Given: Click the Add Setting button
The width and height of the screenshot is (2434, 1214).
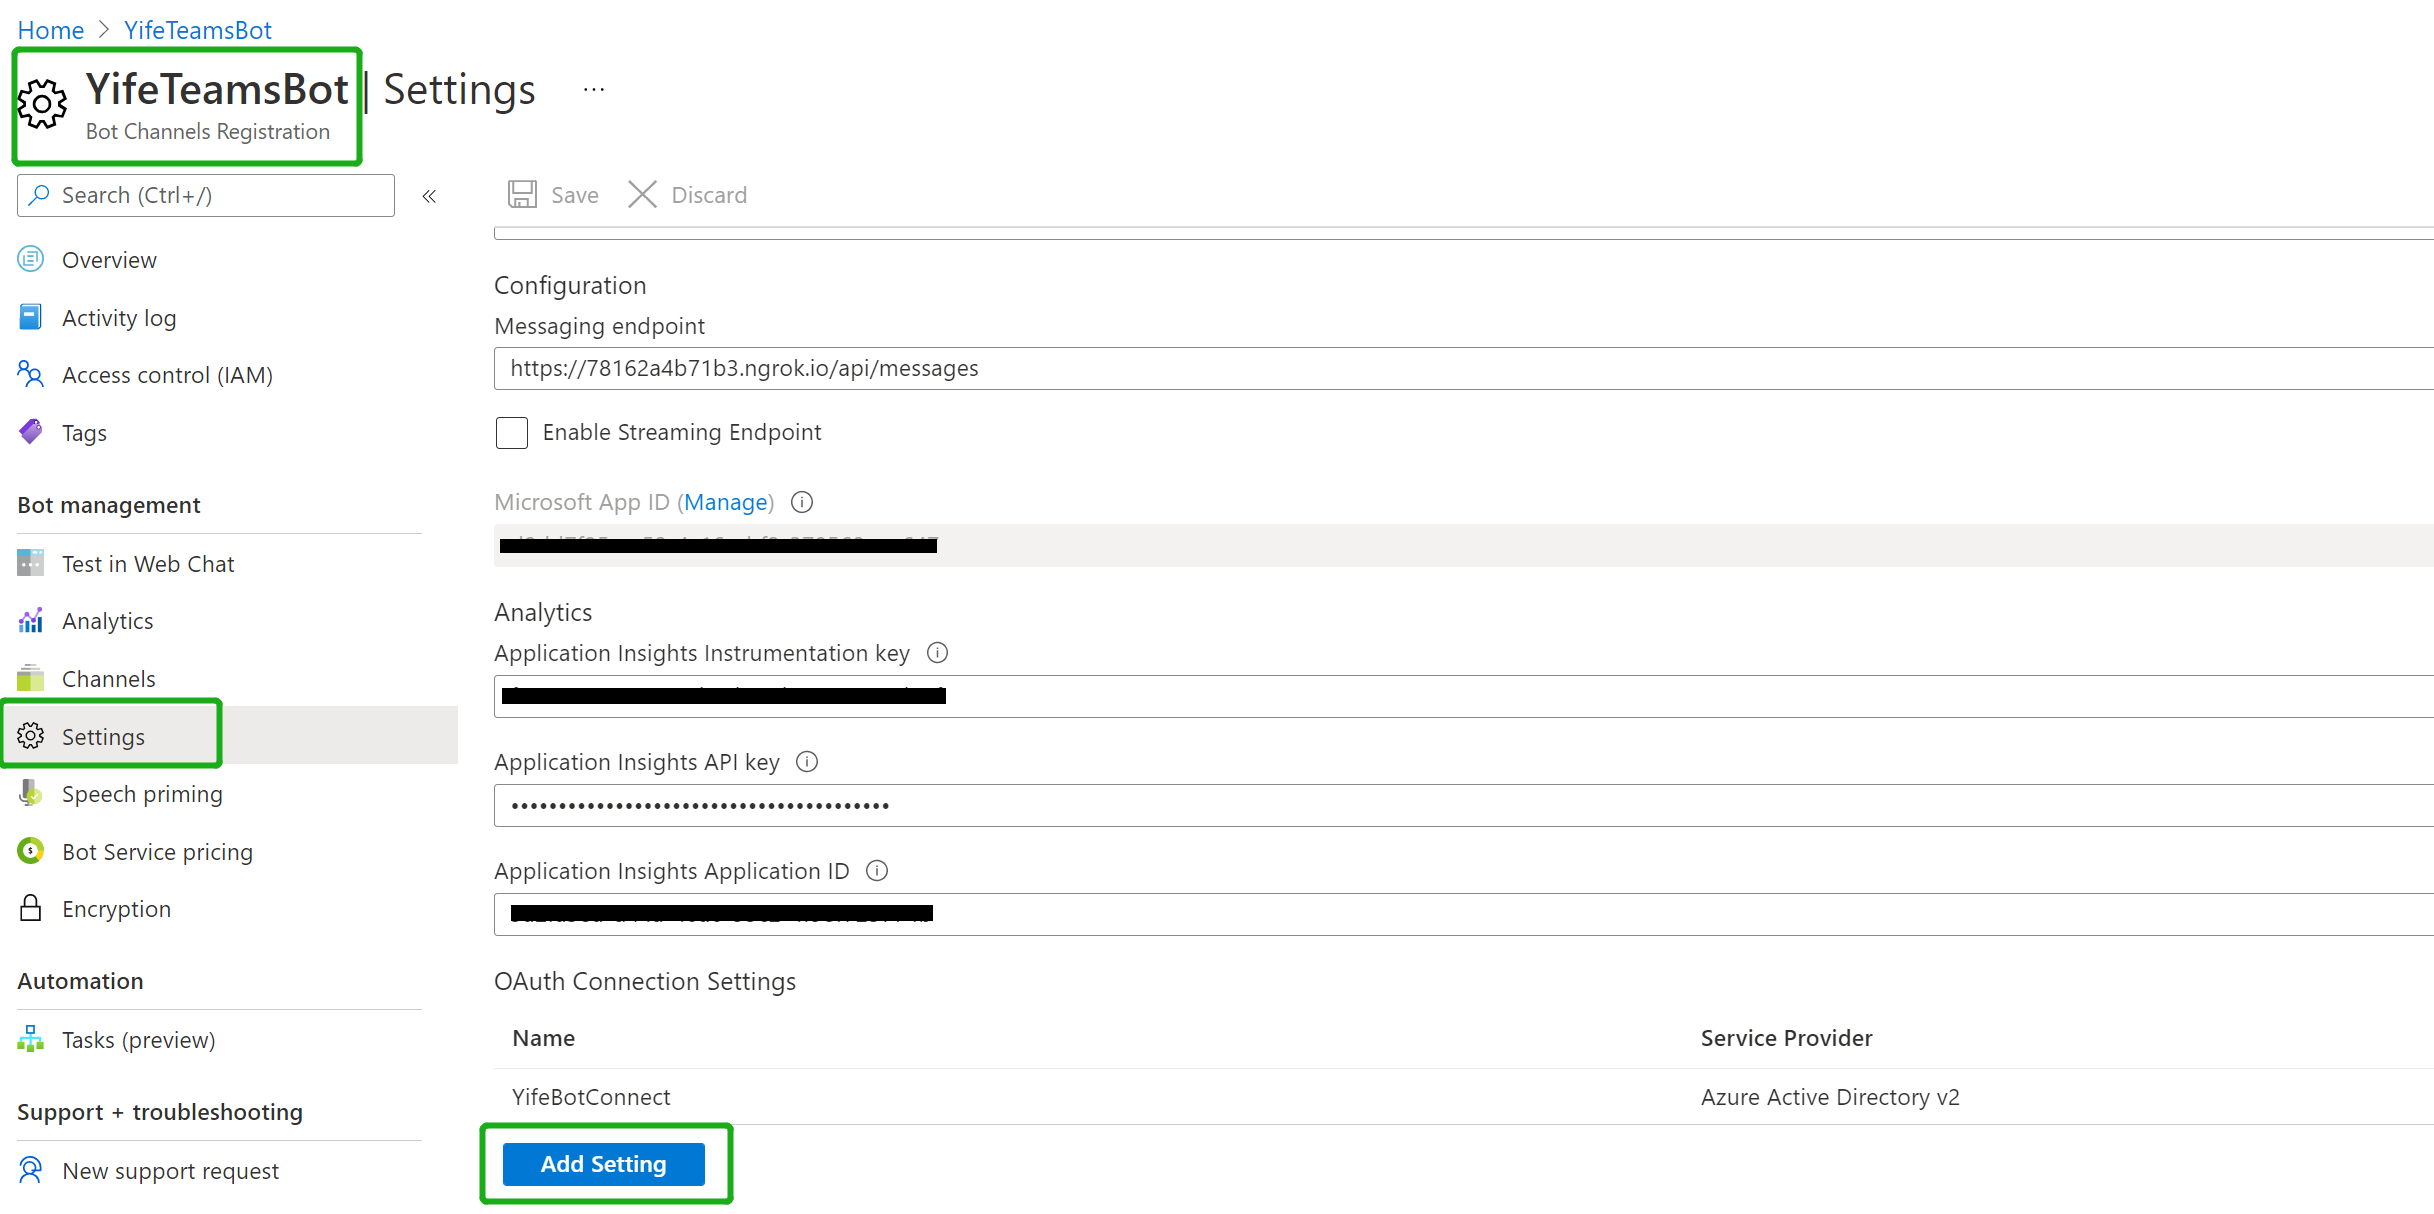Looking at the screenshot, I should [x=603, y=1164].
